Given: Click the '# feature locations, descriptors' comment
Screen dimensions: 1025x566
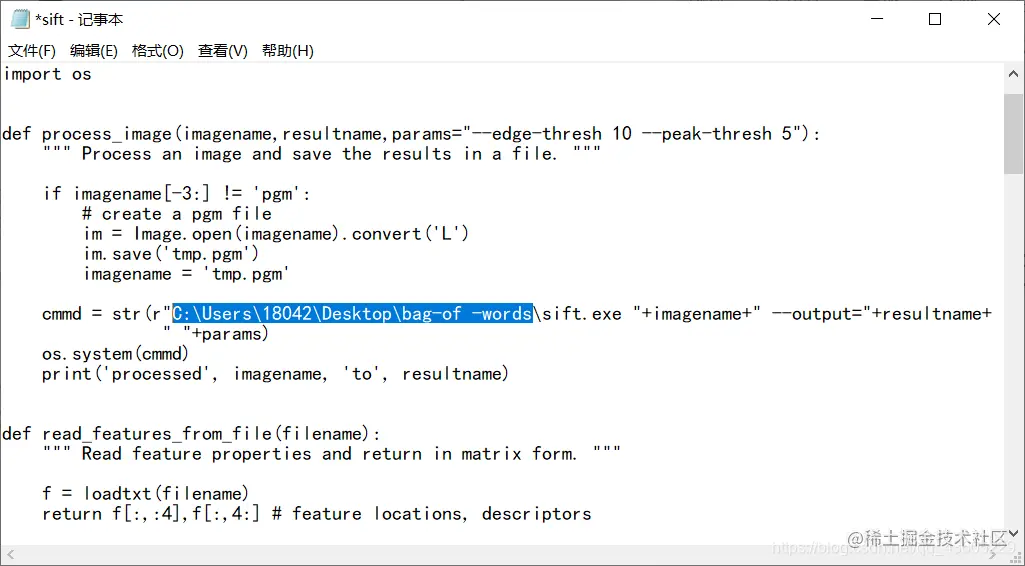Looking at the screenshot, I should pos(431,514).
